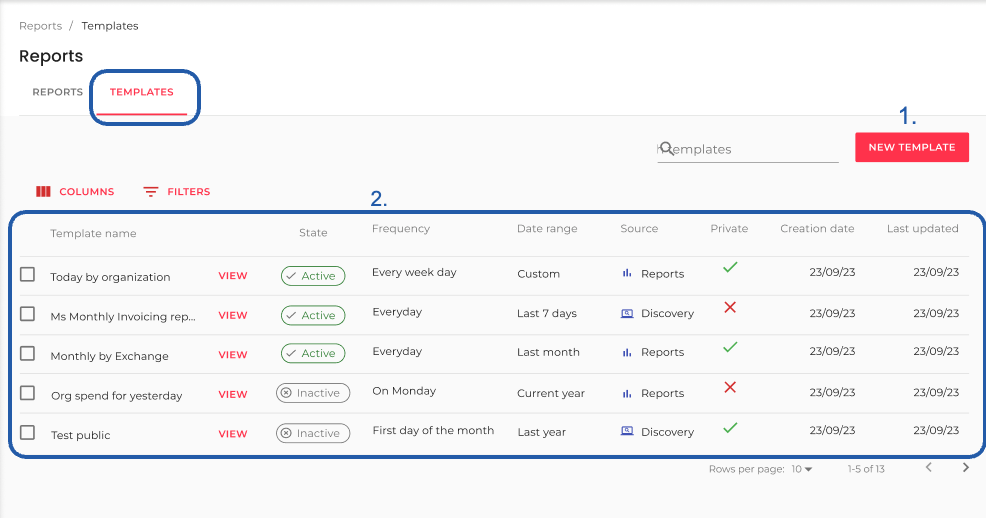Select the Today by organization checkbox
The image size is (986, 518).
coord(28,275)
